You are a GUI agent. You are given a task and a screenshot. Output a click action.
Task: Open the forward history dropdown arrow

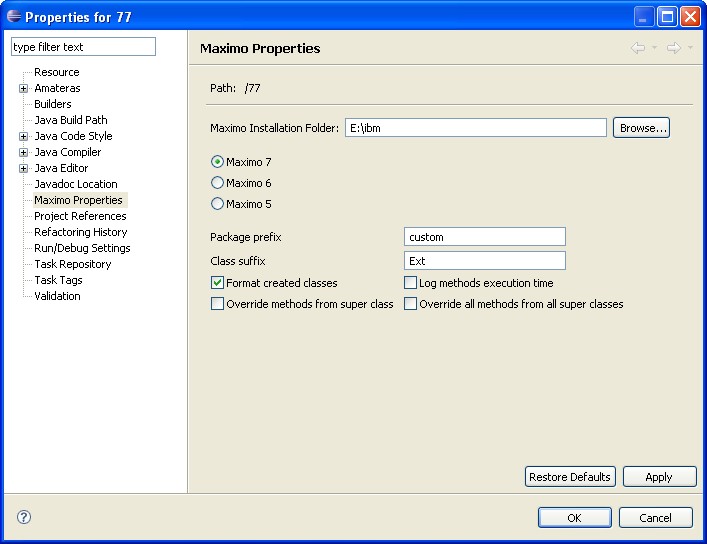coord(690,48)
